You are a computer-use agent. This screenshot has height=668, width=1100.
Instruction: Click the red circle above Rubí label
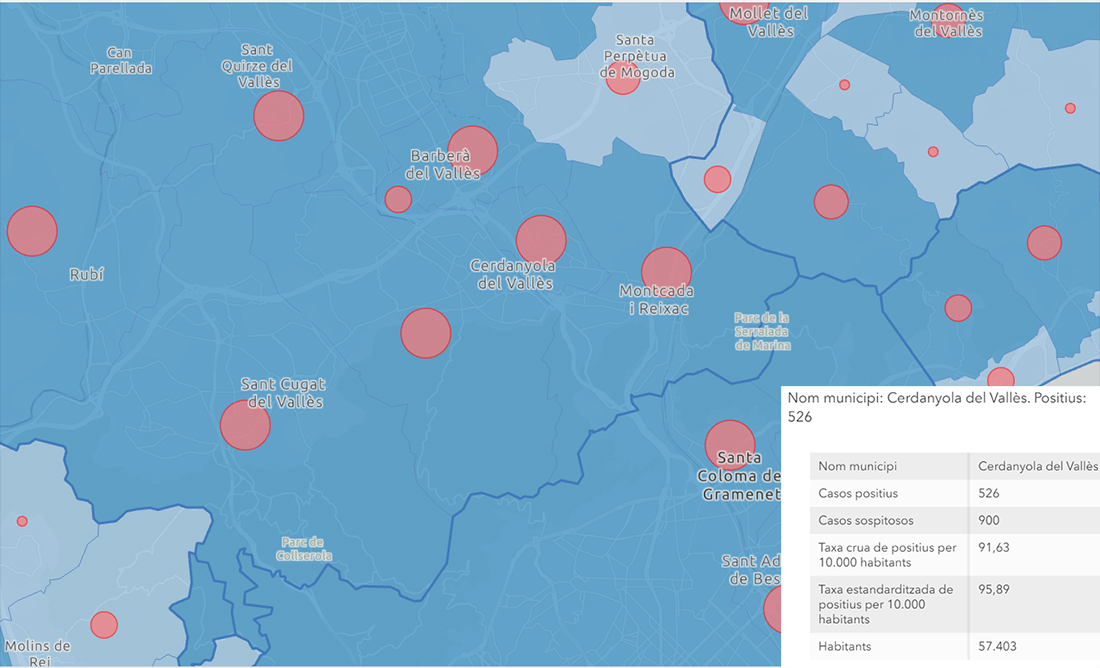coord(32,231)
